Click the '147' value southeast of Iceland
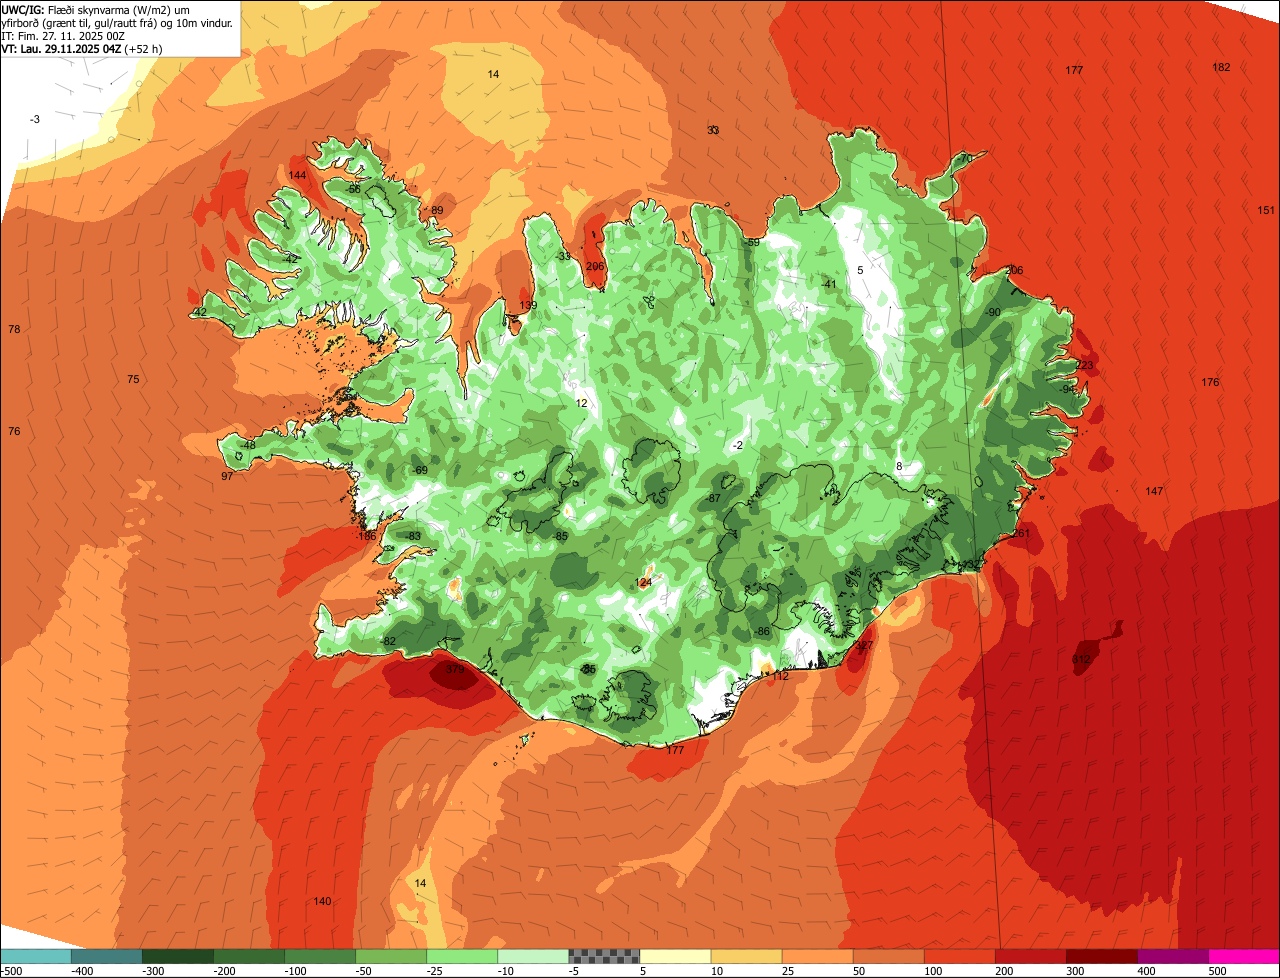Screen dimensions: 1280x978 point(1154,491)
